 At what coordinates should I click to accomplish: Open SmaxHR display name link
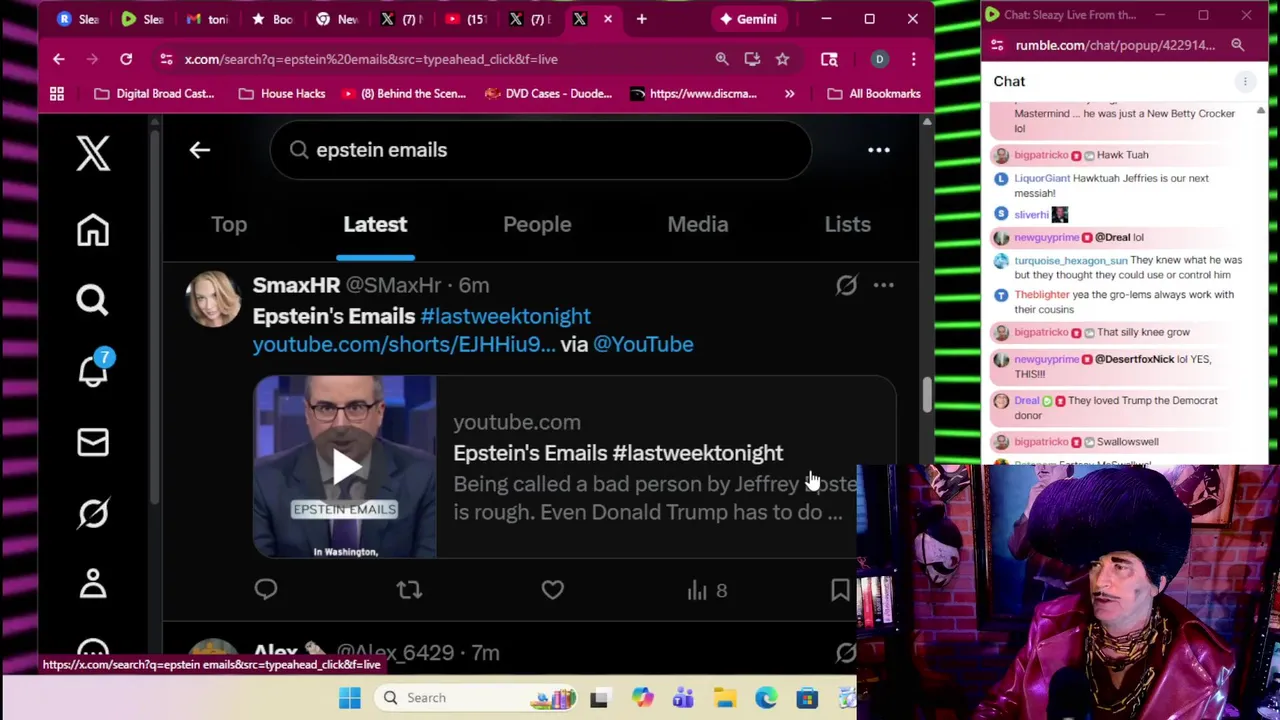tap(296, 285)
